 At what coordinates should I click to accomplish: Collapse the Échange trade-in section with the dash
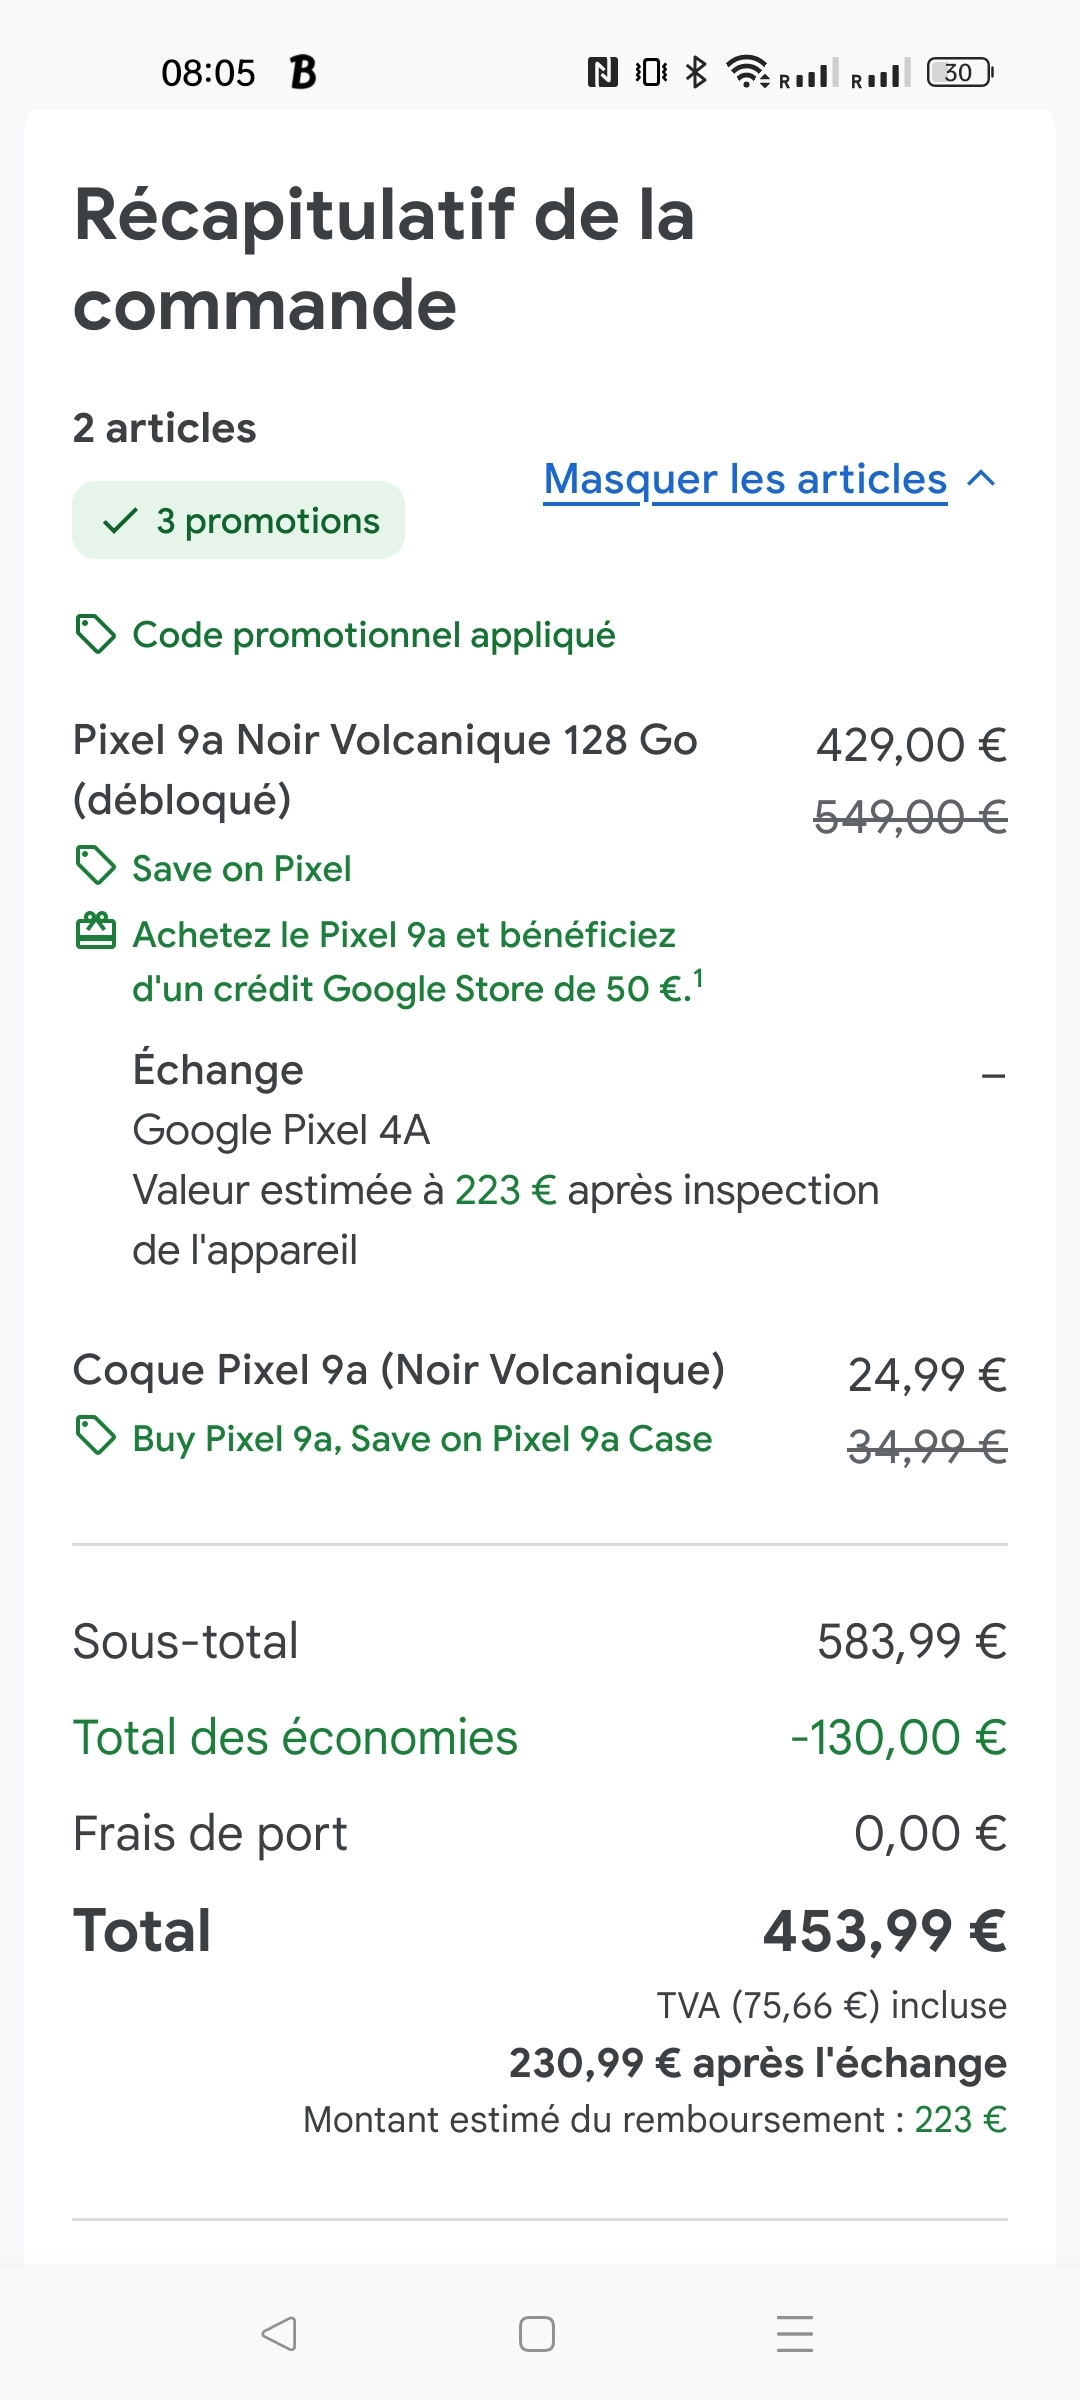click(x=993, y=1076)
